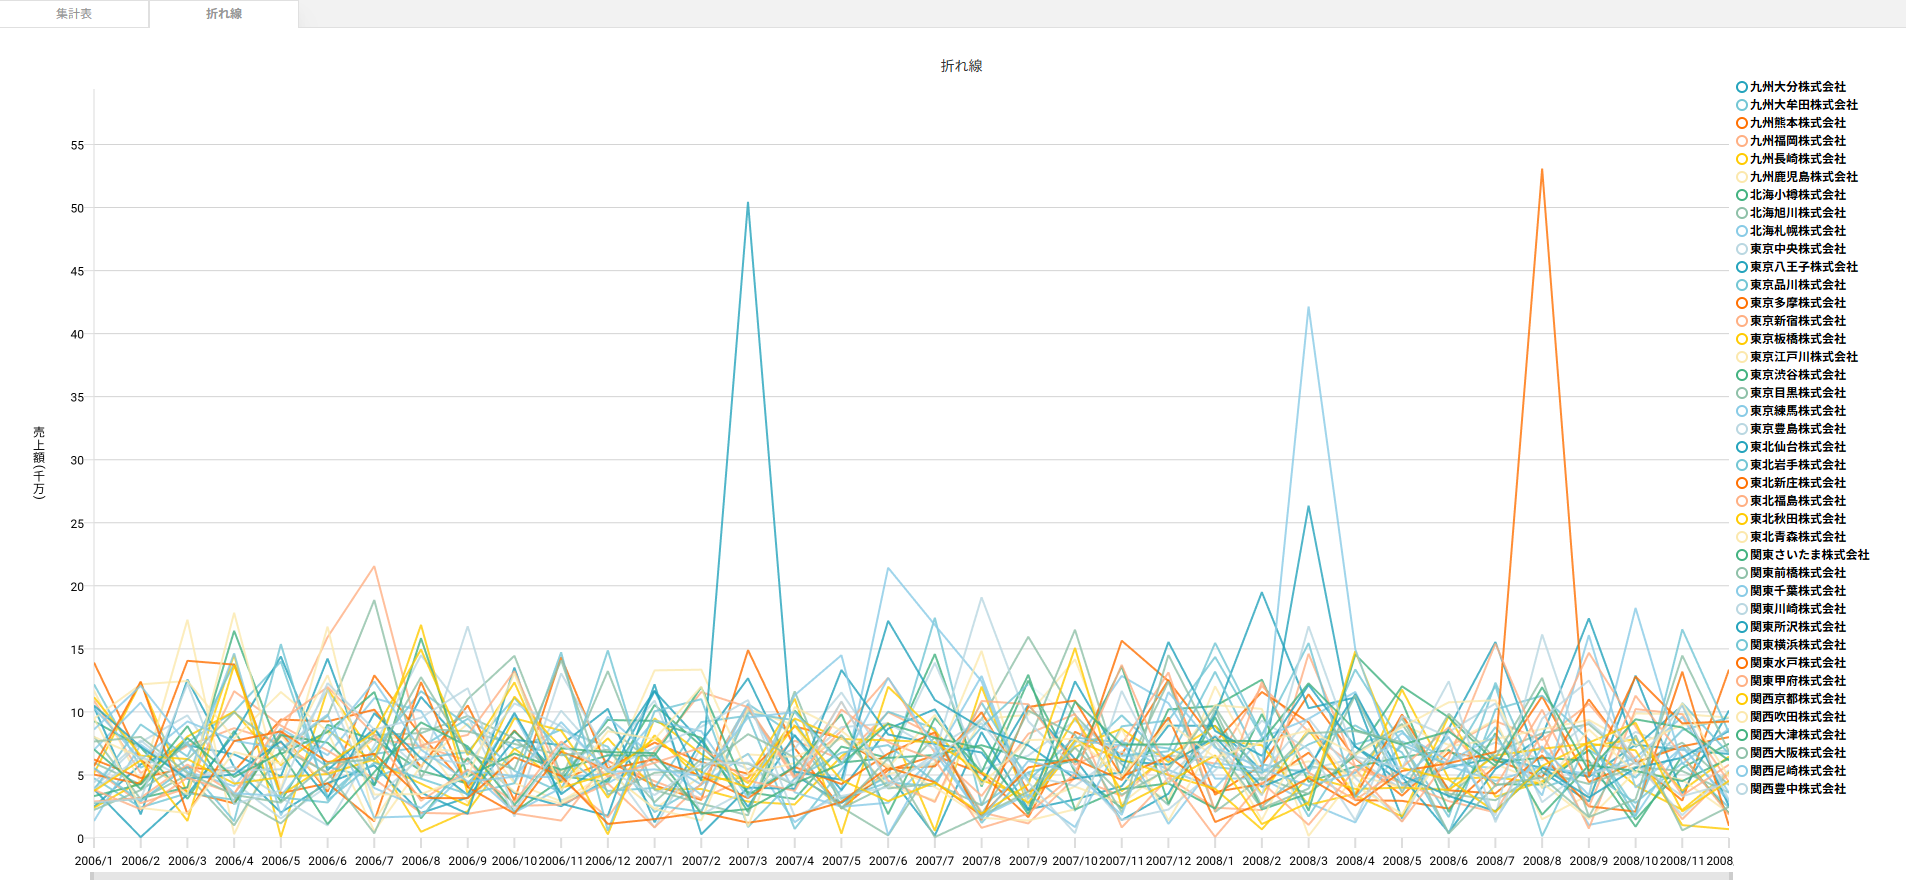The width and height of the screenshot is (1906, 894).
Task: Click the 北海小樽株式会社 green legend marker
Action: coord(1742,195)
